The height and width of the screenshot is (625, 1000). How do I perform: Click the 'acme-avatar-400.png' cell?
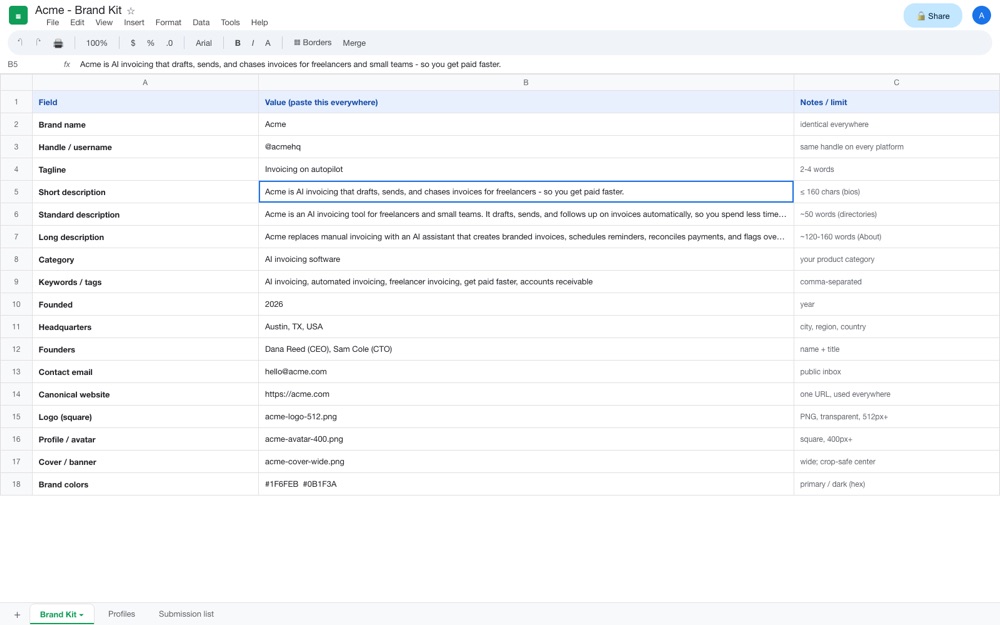pyautogui.click(x=526, y=439)
